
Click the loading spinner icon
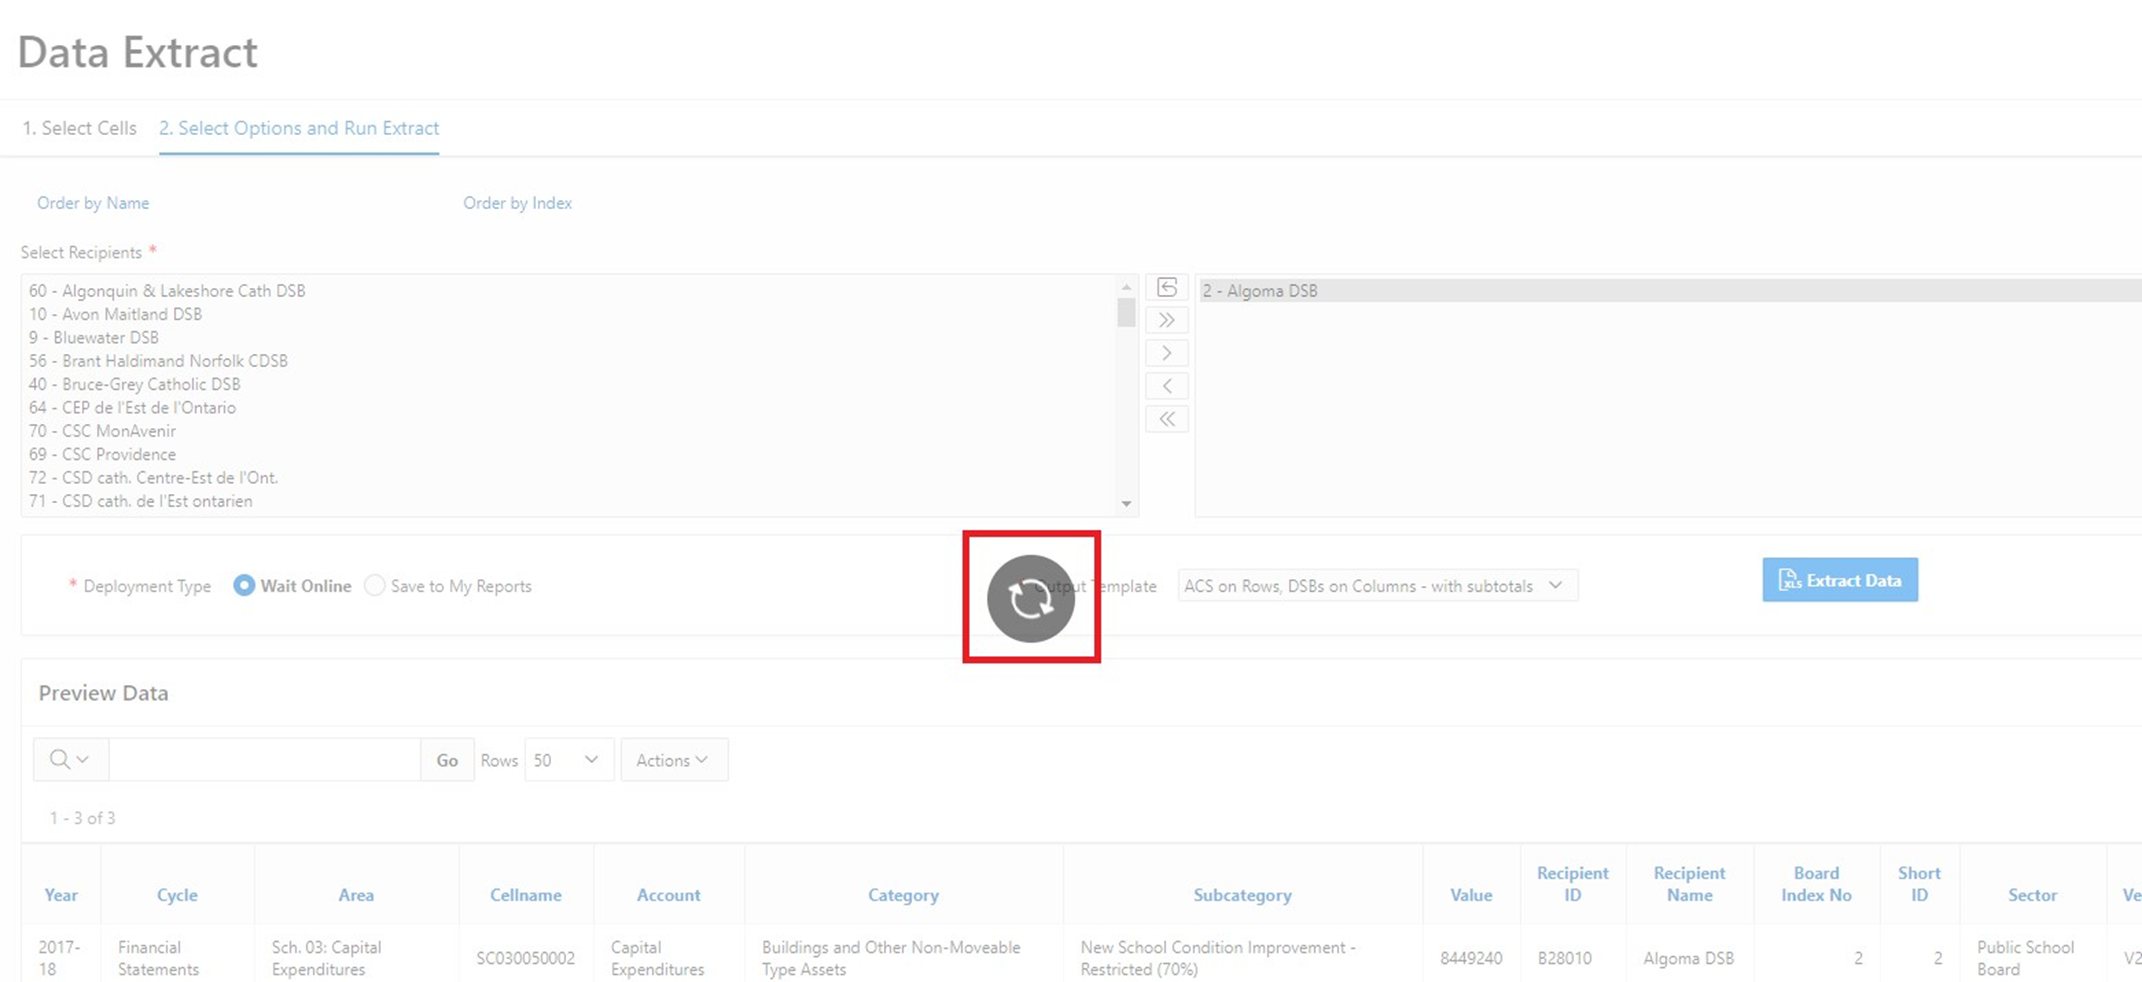[1030, 598]
